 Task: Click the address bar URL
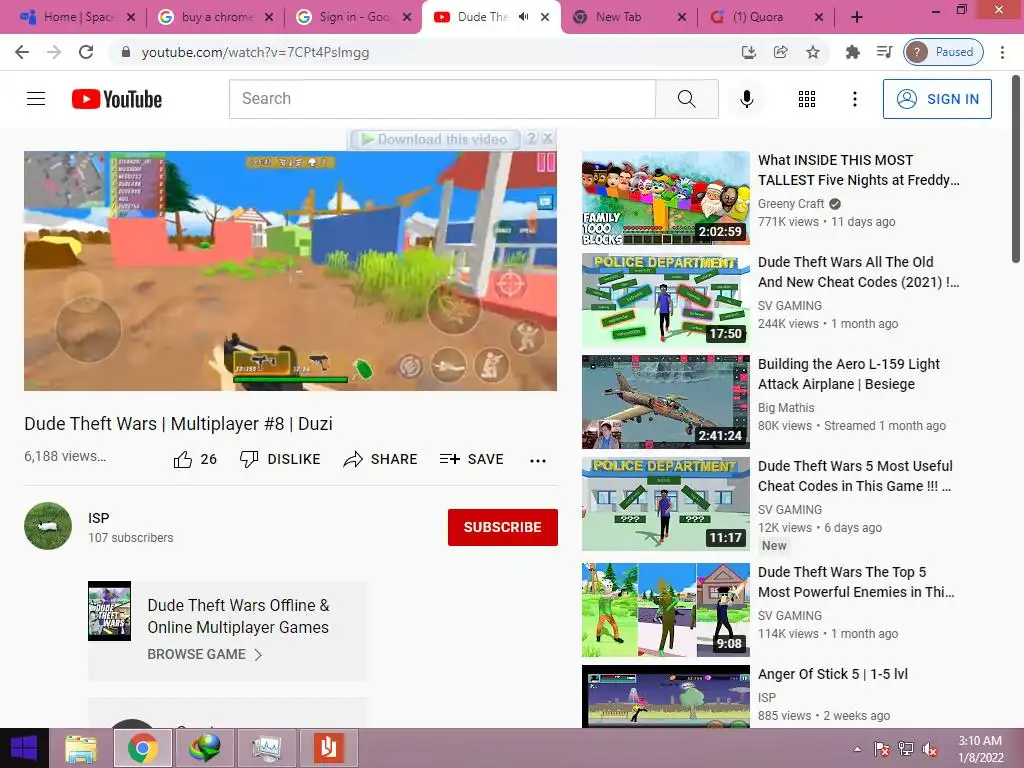(255, 52)
